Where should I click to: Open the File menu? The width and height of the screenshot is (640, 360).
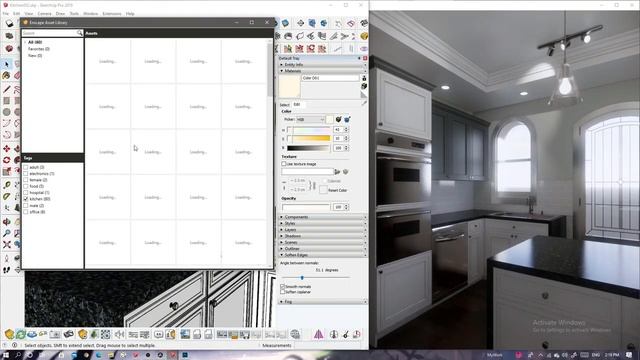(6, 13)
